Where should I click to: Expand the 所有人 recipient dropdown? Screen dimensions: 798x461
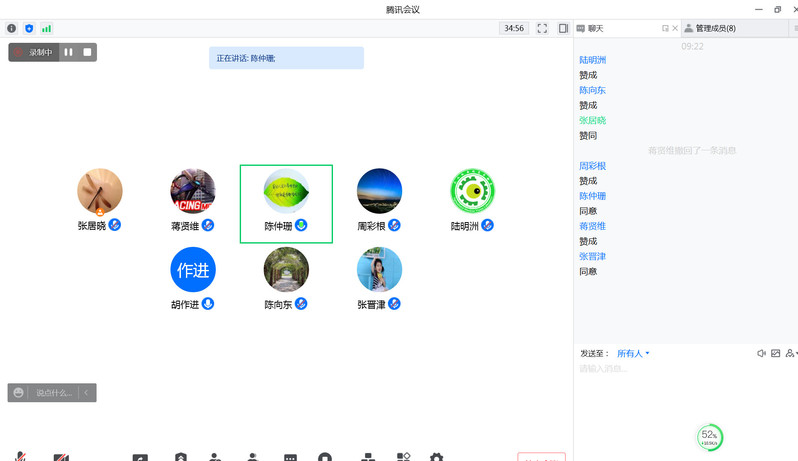click(633, 353)
